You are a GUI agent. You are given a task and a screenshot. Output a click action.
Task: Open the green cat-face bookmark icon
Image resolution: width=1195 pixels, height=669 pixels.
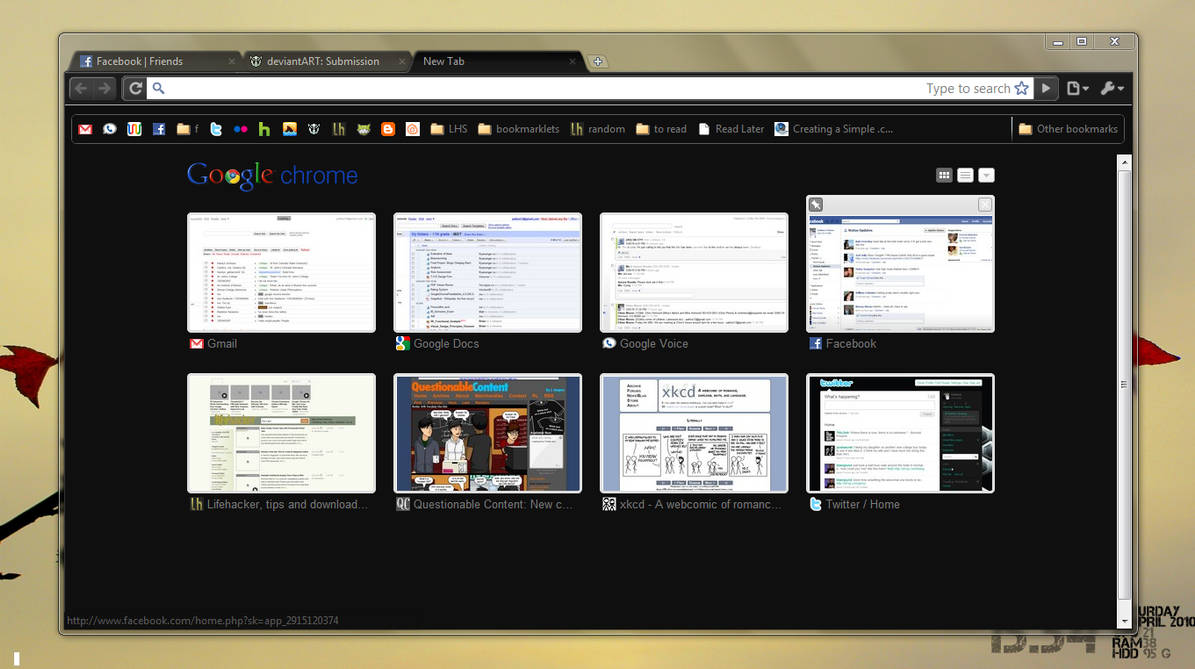click(363, 129)
